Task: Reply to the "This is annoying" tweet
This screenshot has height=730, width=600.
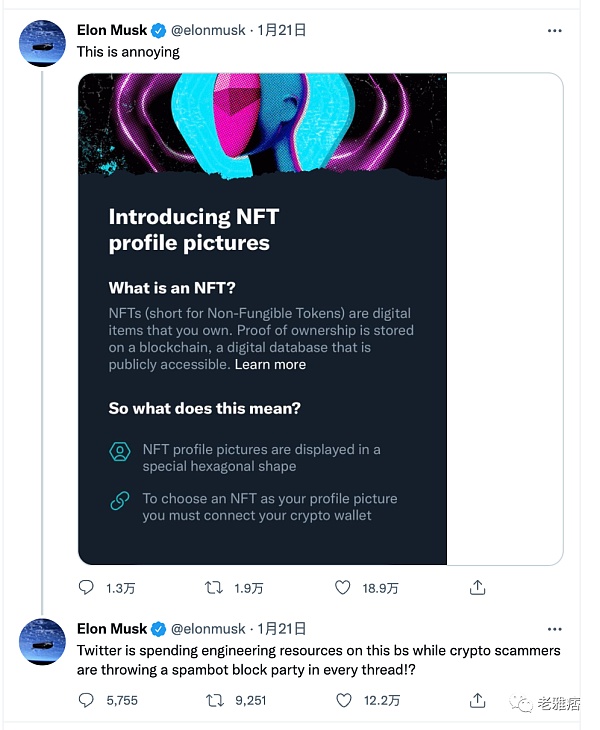Action: click(86, 588)
